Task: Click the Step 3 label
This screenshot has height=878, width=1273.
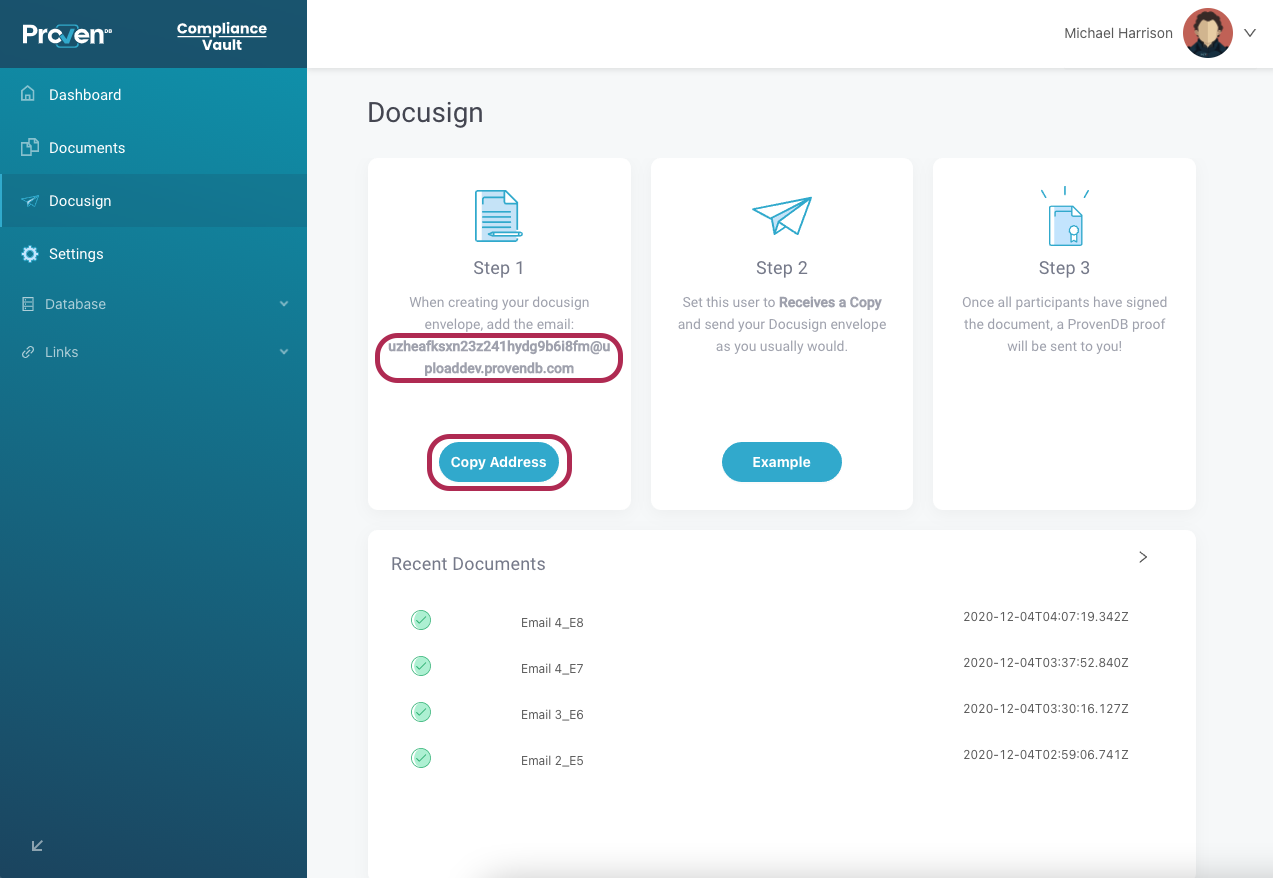Action: 1064,268
